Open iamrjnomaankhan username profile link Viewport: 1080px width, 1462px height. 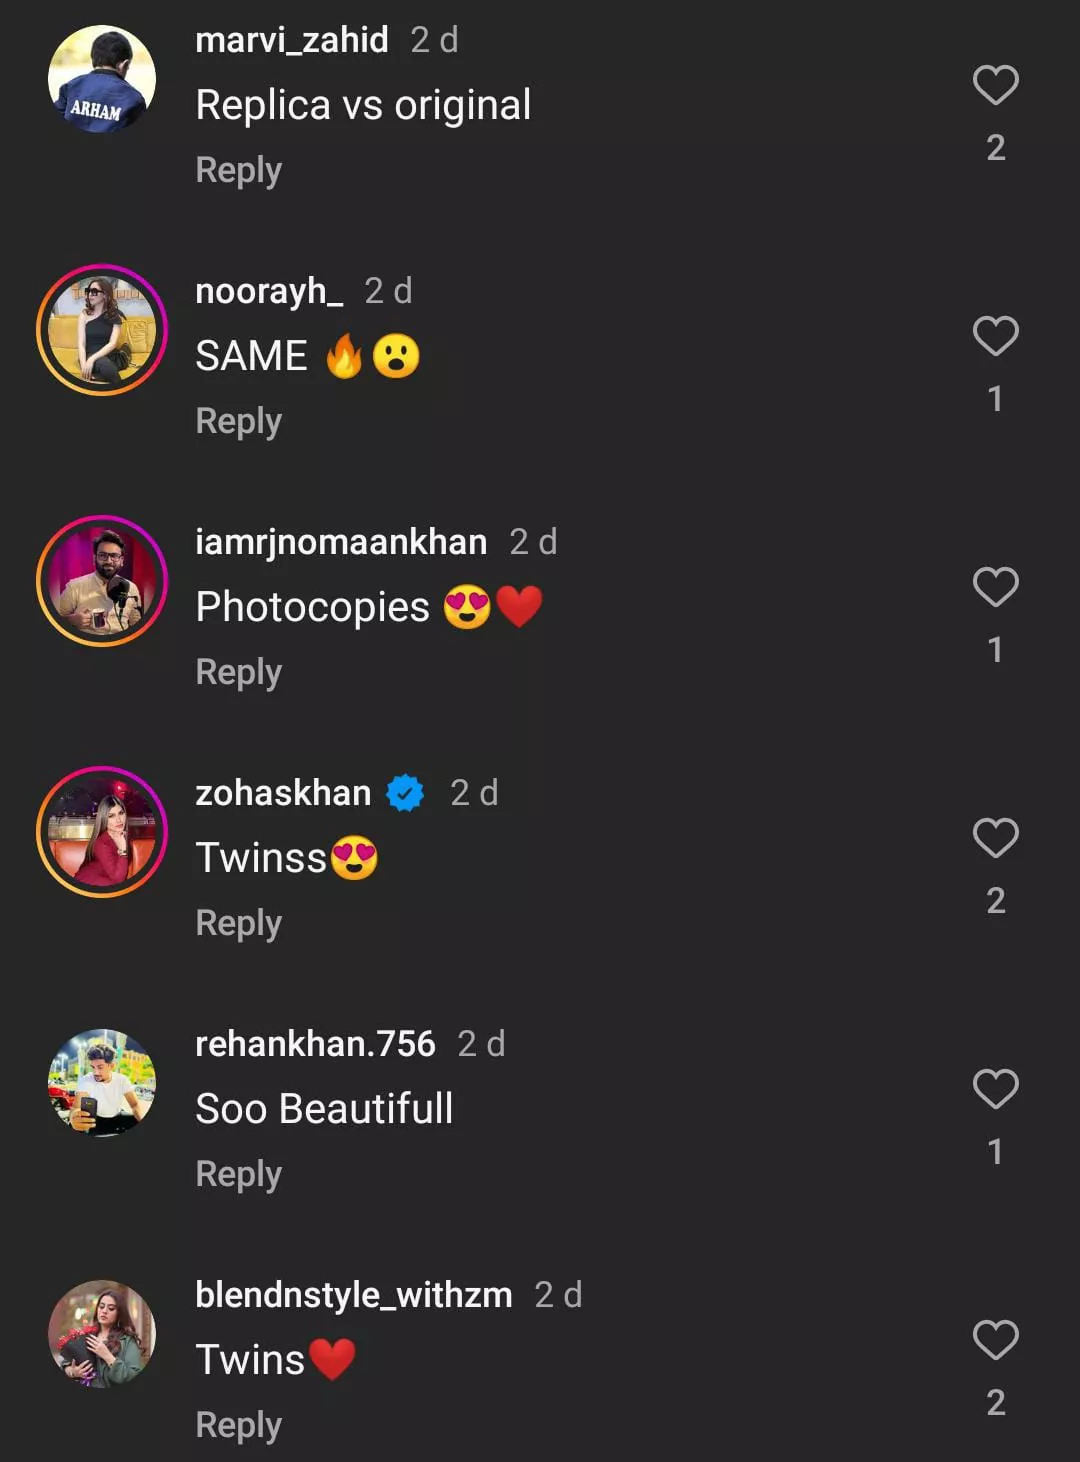(x=341, y=542)
